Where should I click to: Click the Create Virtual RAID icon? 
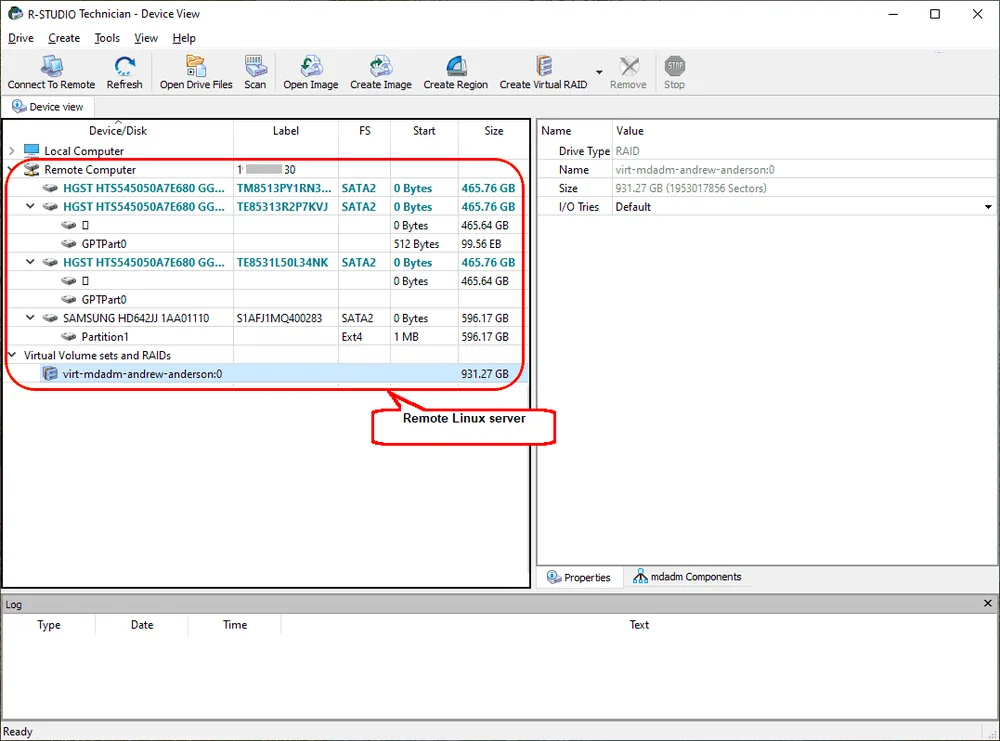click(543, 66)
